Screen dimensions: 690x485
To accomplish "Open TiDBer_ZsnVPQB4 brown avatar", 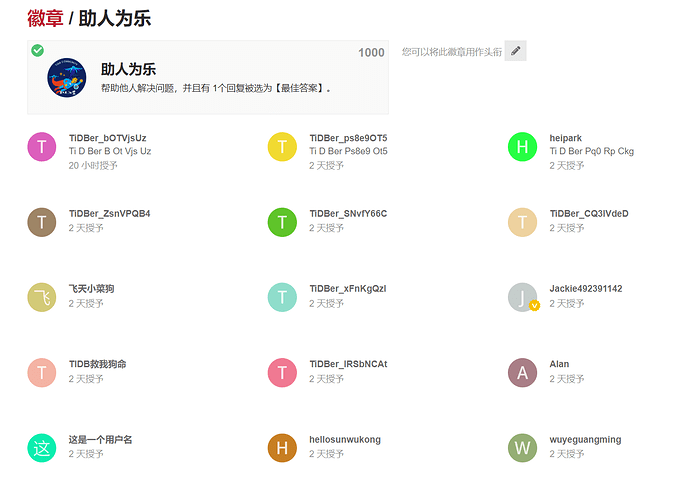I will click(x=42, y=222).
